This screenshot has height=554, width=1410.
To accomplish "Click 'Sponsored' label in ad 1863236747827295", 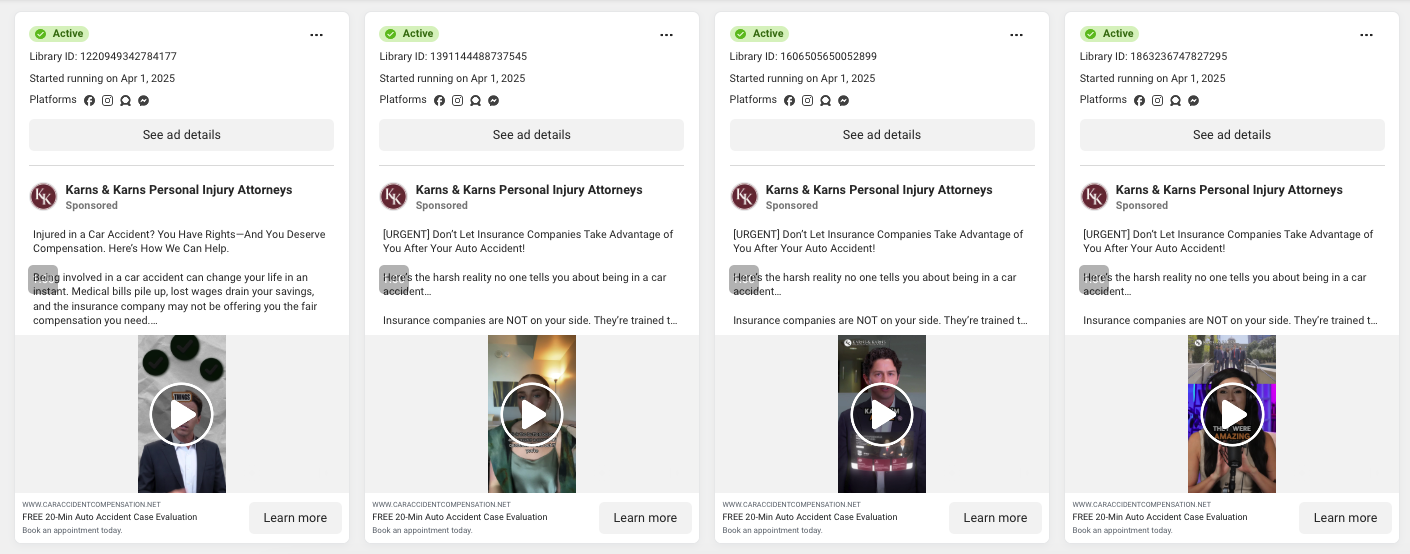I will click(x=1141, y=206).
